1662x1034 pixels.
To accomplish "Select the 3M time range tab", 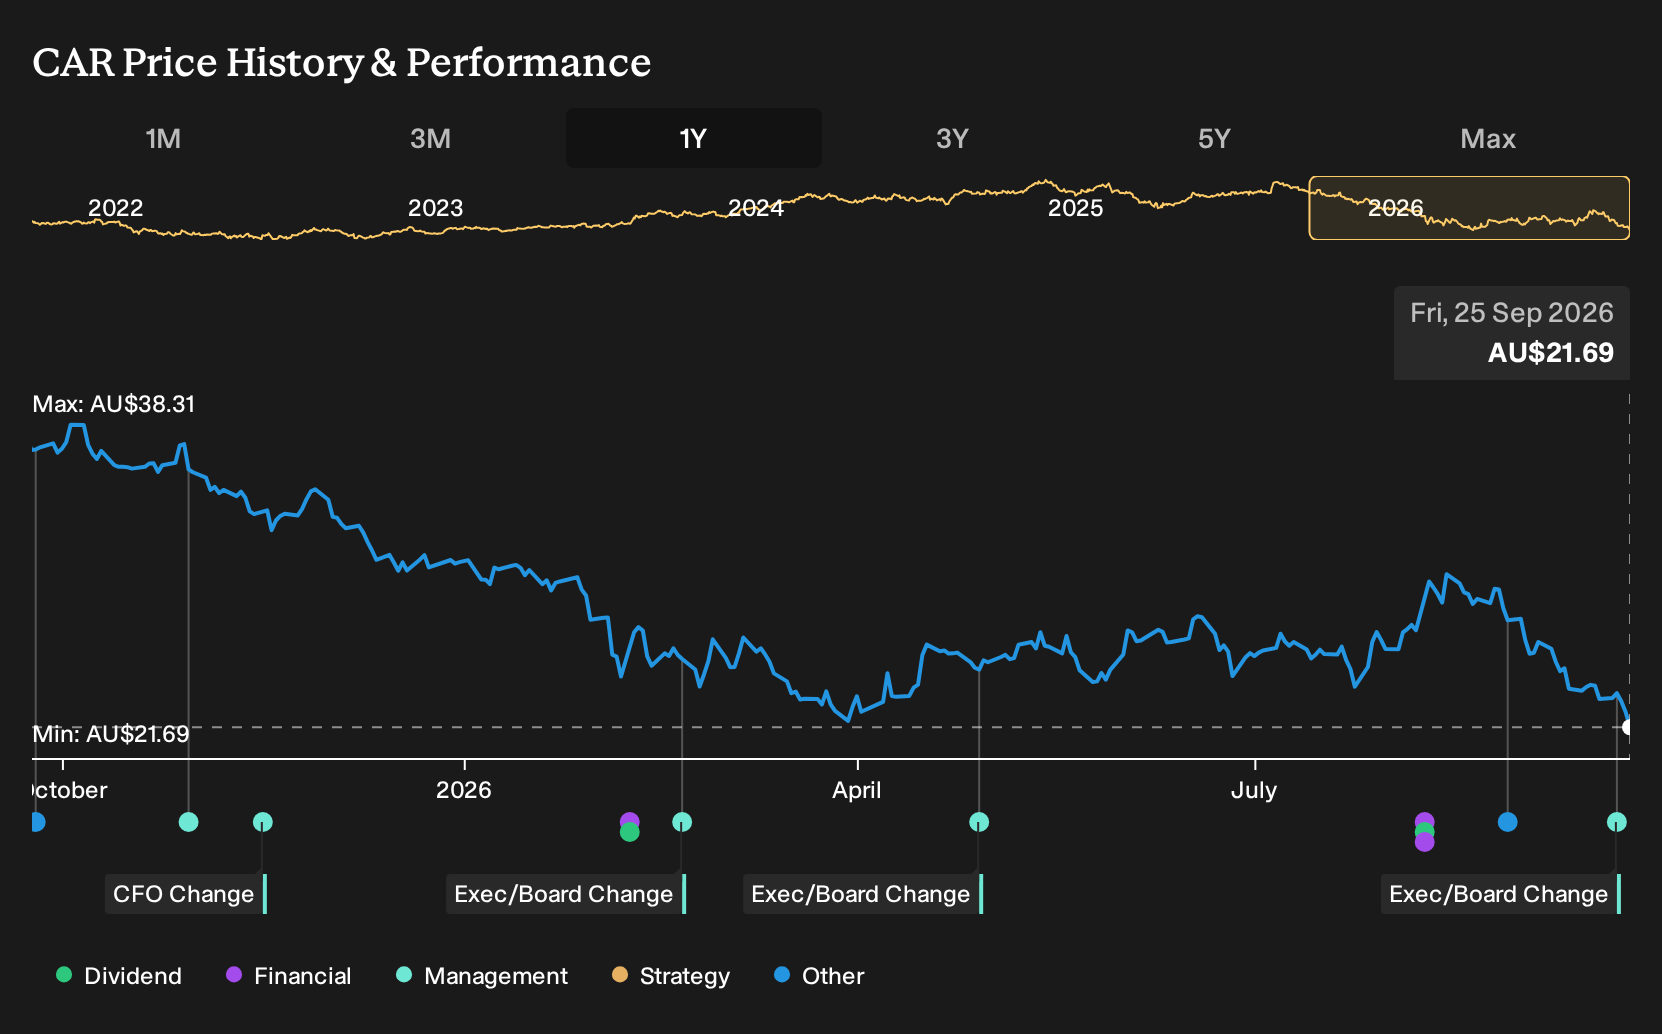I will pyautogui.click(x=430, y=138).
